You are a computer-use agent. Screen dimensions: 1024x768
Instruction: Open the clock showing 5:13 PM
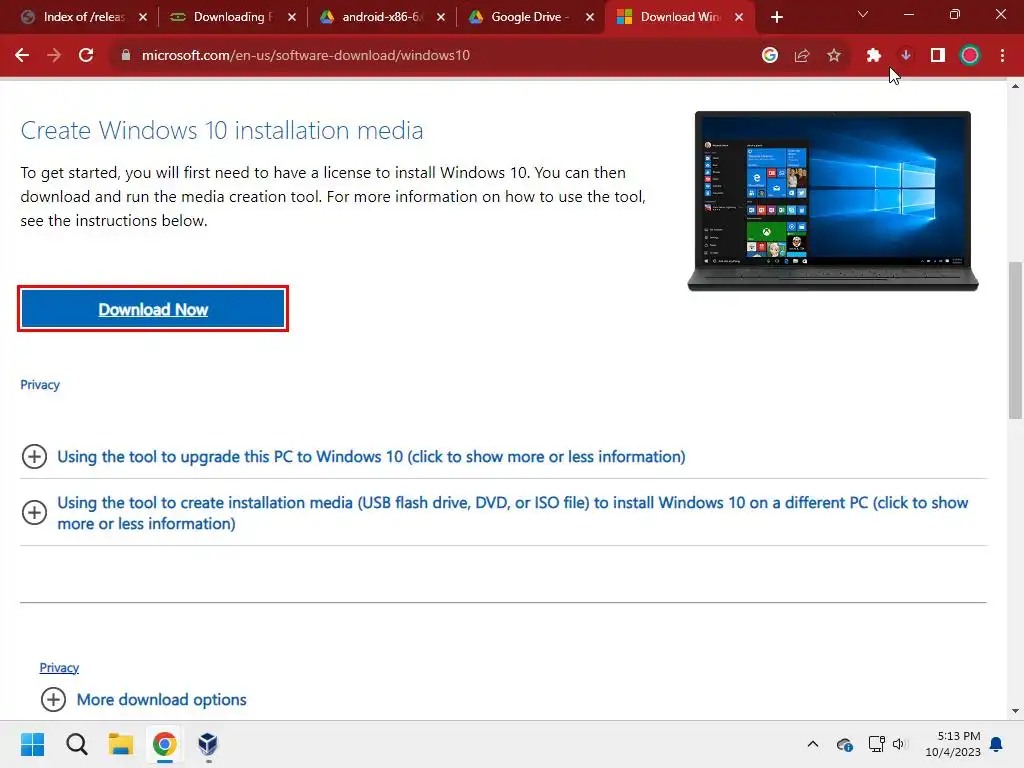tap(953, 744)
